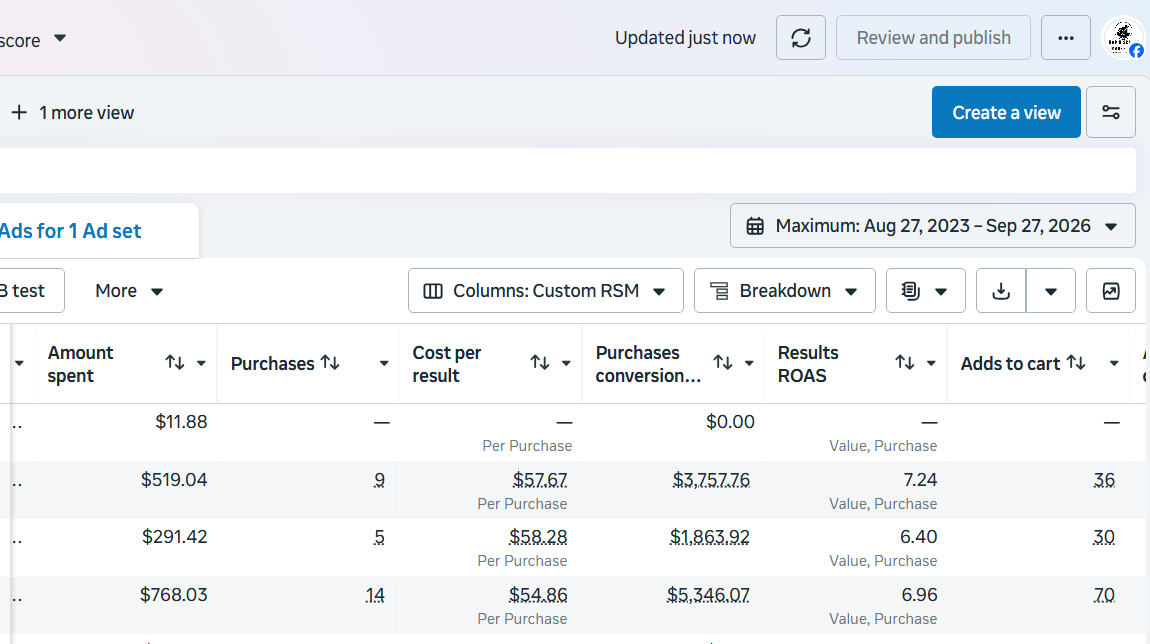Click adds to cart value 30
This screenshot has width=1150, height=644.
(x=1104, y=537)
